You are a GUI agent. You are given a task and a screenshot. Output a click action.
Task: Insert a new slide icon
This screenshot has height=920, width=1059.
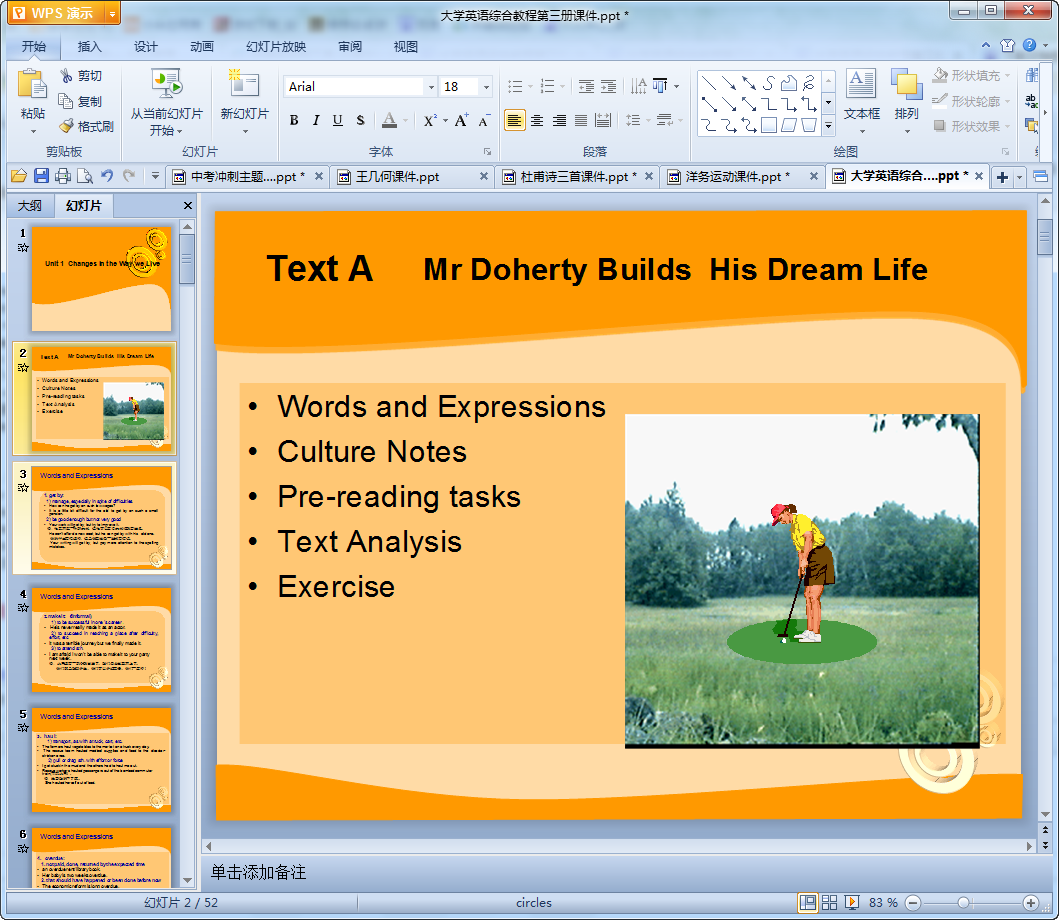[244, 85]
